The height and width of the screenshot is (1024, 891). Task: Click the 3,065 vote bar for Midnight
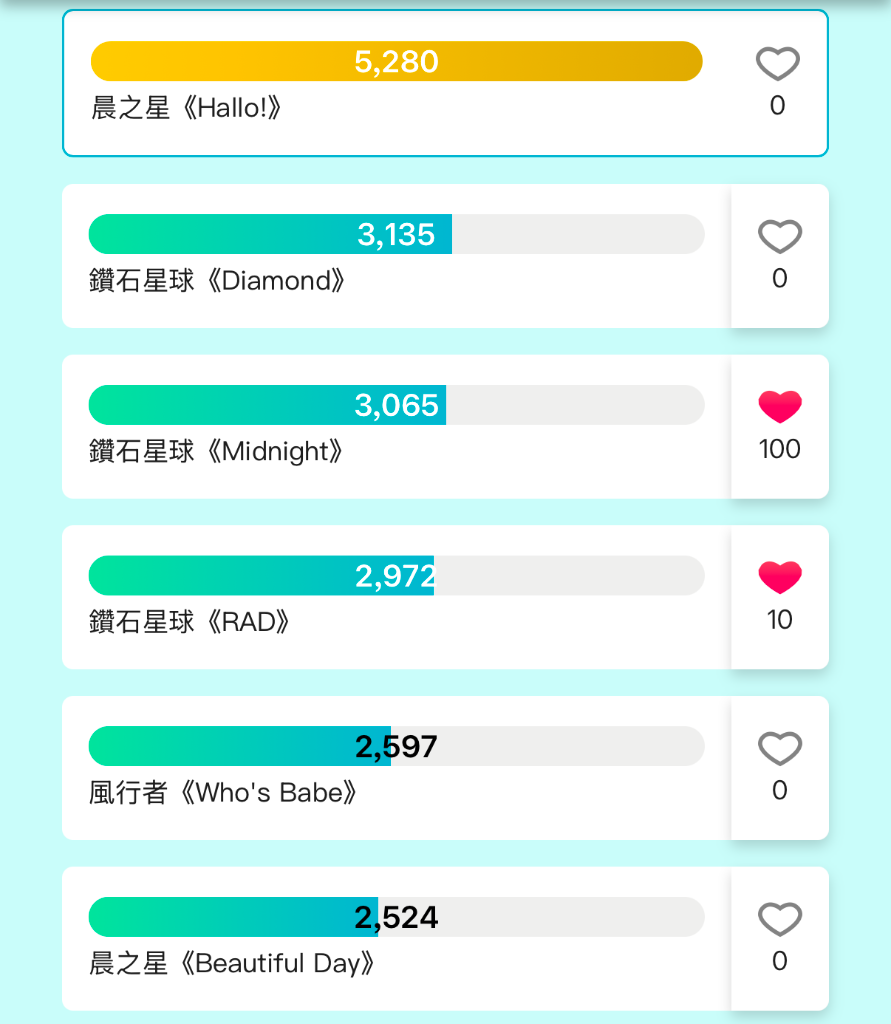click(x=397, y=405)
